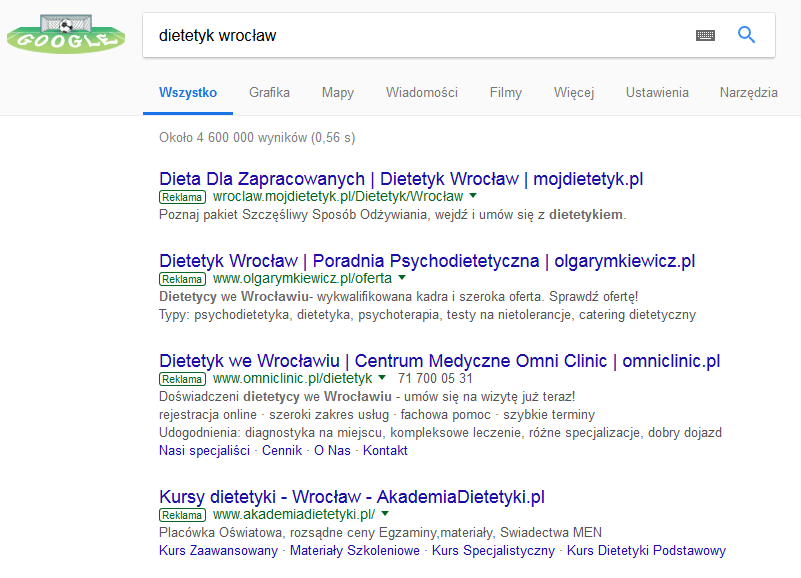Click the wroclaw.mojdietetyk.pl/Dietetyk/Wrocław green URL
Viewport: 801px width, 578px height.
pyautogui.click(x=338, y=196)
